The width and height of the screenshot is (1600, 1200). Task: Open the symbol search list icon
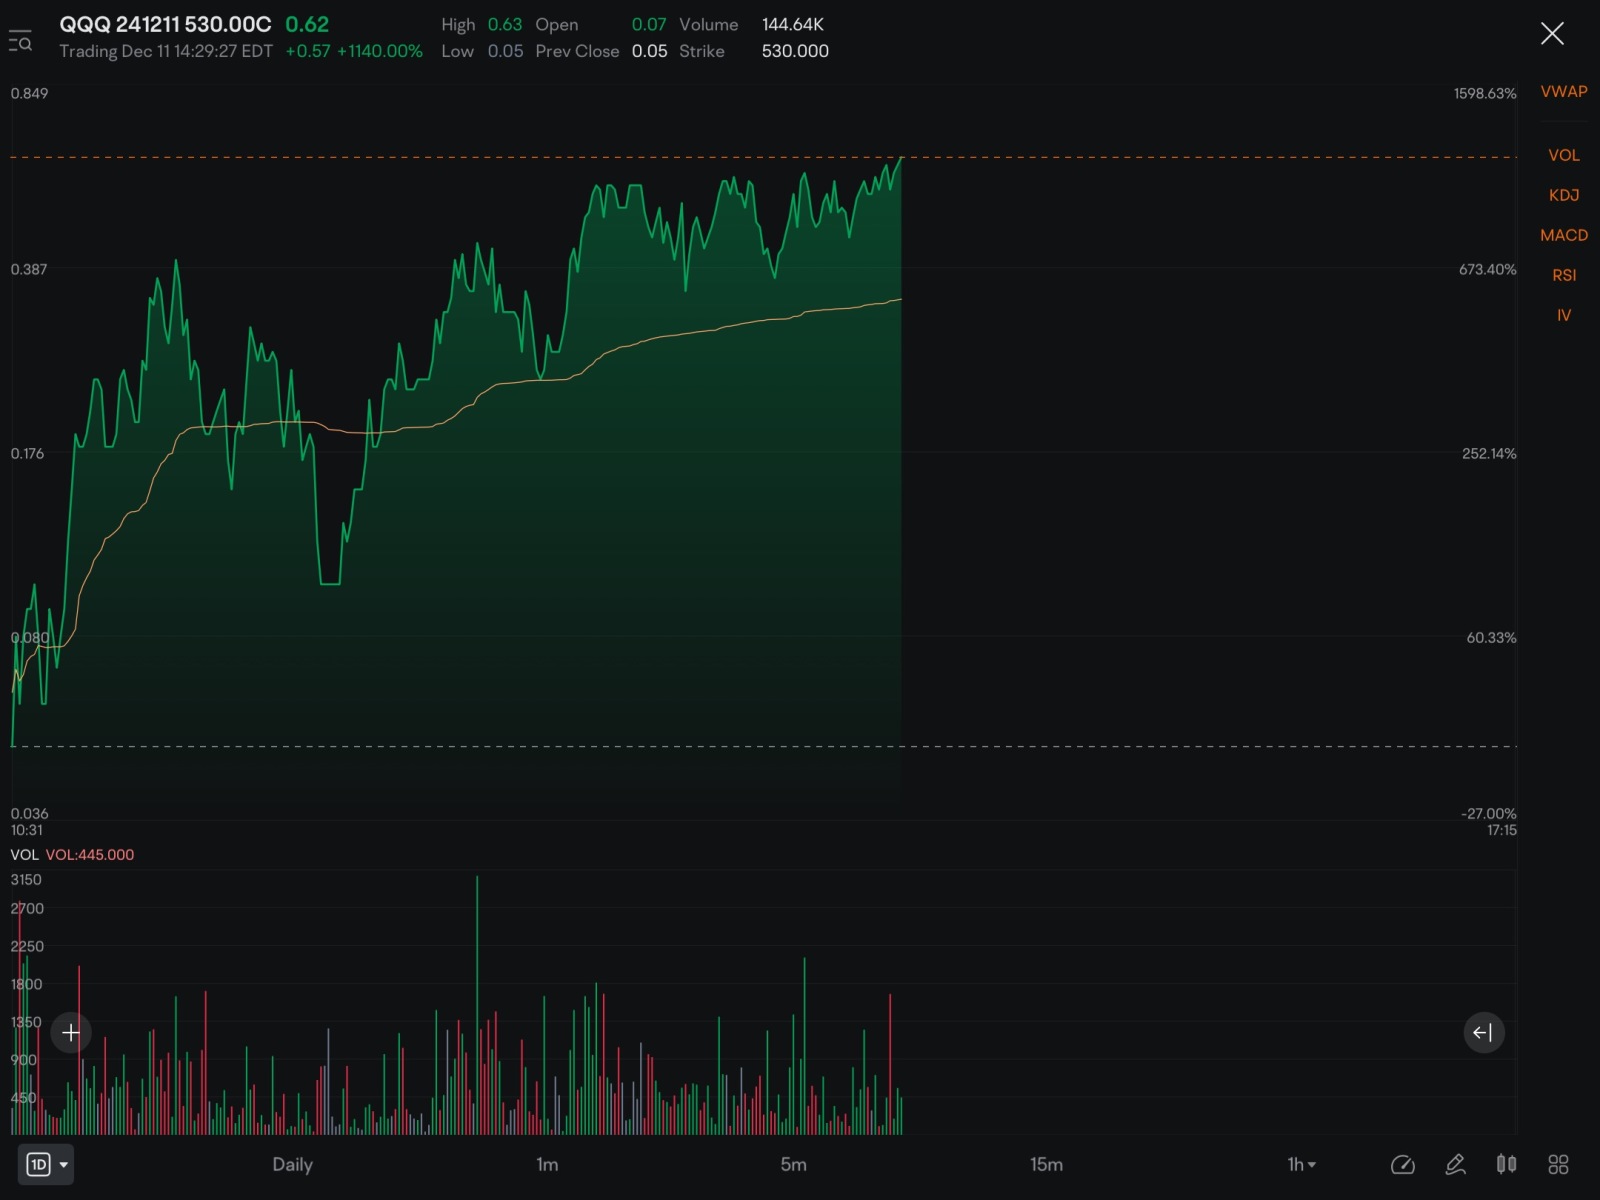(x=20, y=40)
